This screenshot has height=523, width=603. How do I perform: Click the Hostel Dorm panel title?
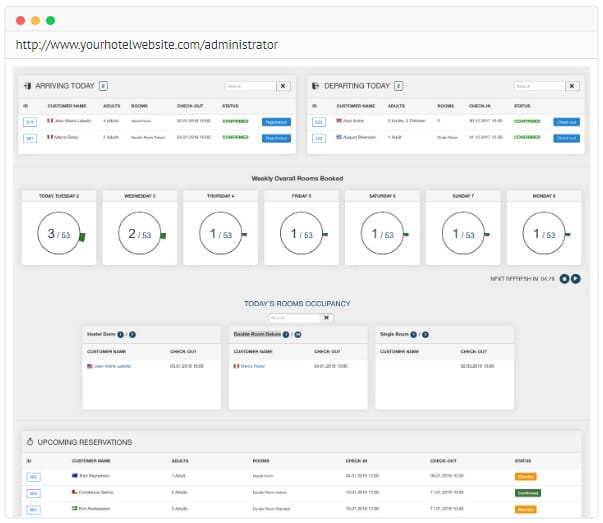click(x=101, y=334)
